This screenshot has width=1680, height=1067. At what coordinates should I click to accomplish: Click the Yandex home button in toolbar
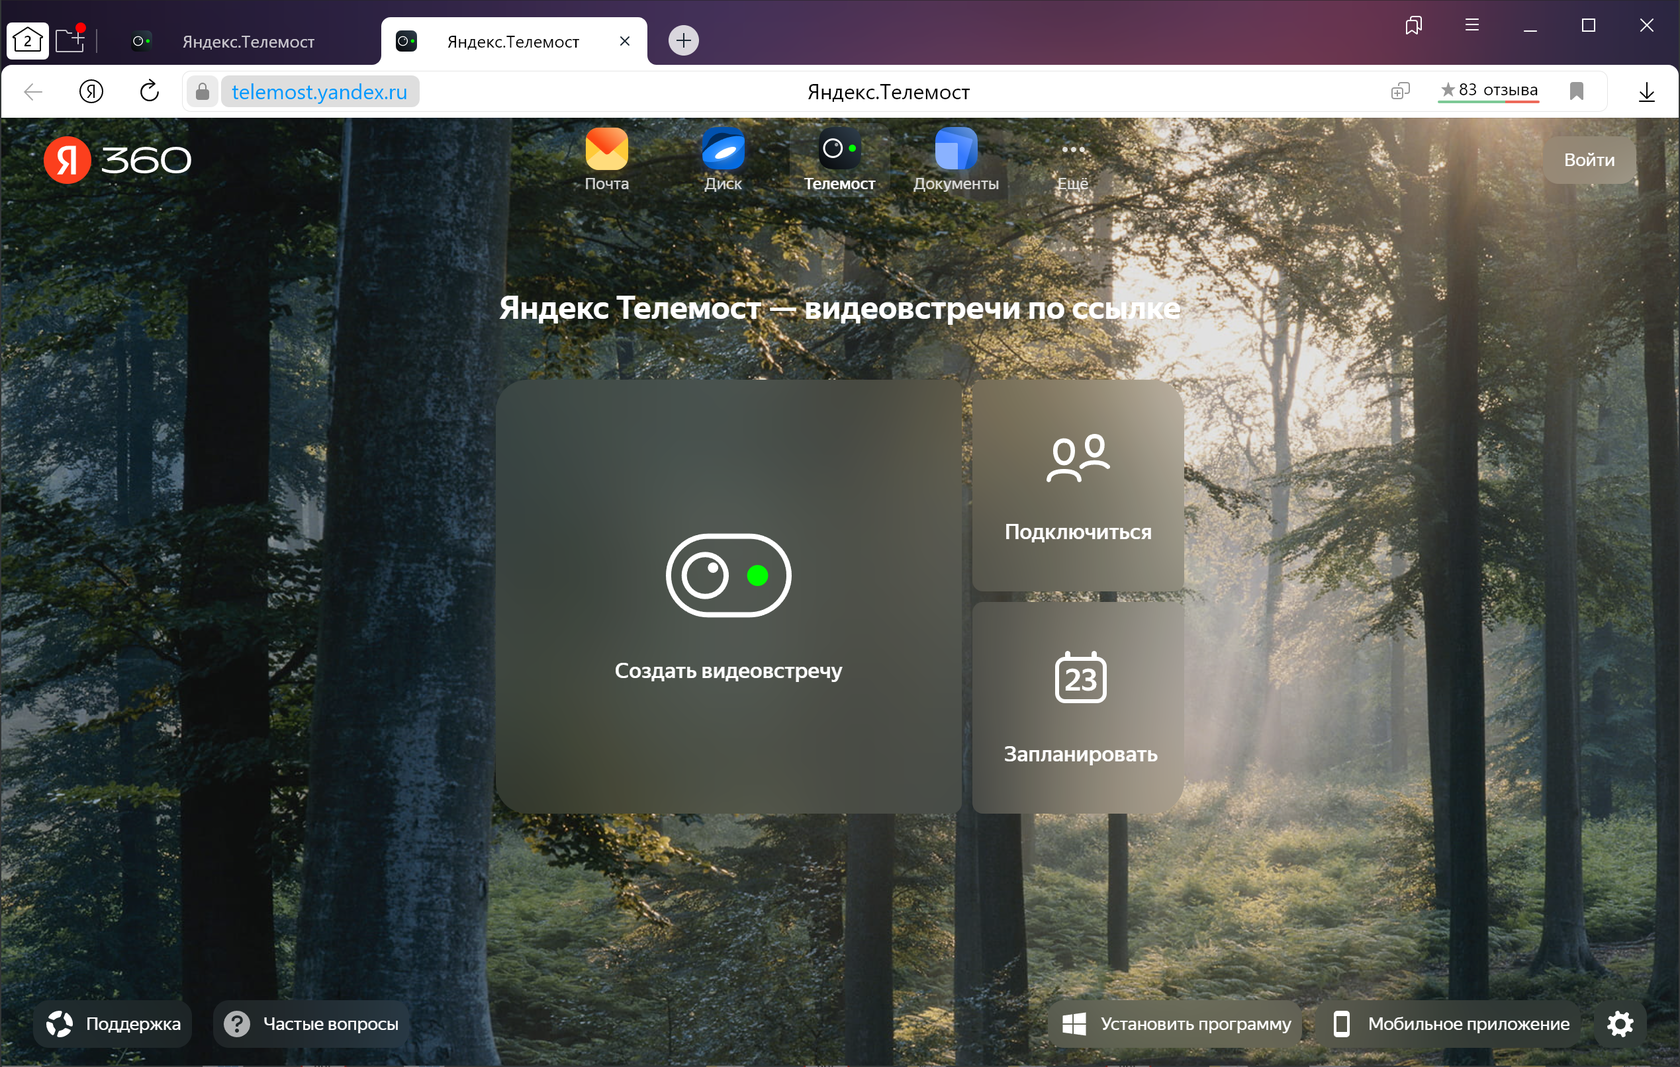[x=91, y=92]
